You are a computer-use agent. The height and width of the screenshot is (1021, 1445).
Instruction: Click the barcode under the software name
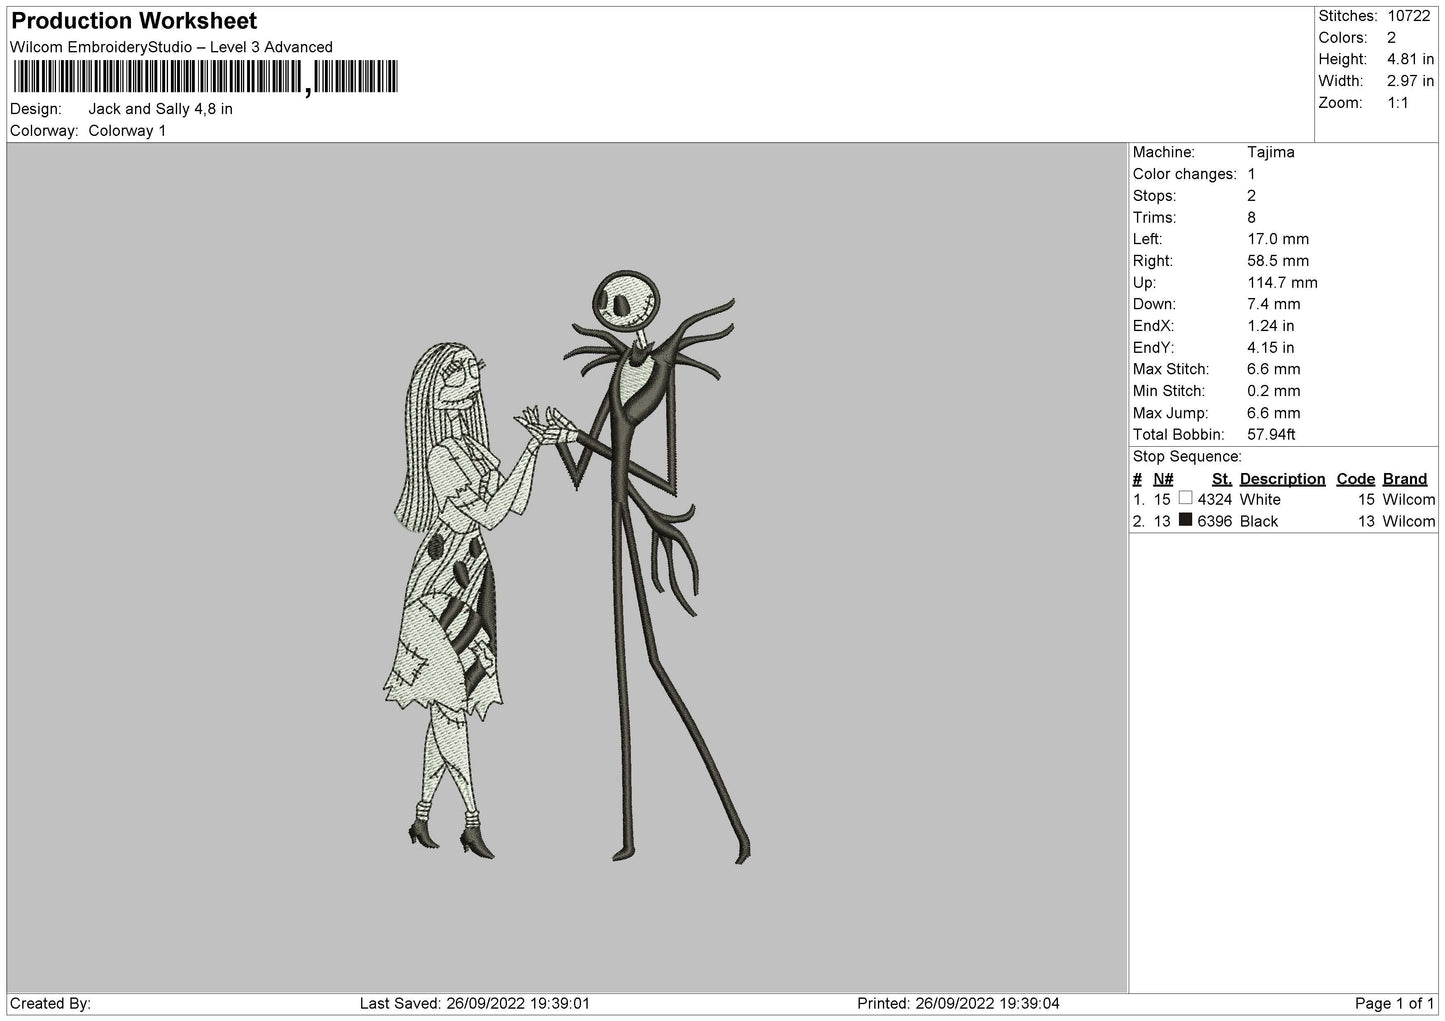pyautogui.click(x=204, y=78)
